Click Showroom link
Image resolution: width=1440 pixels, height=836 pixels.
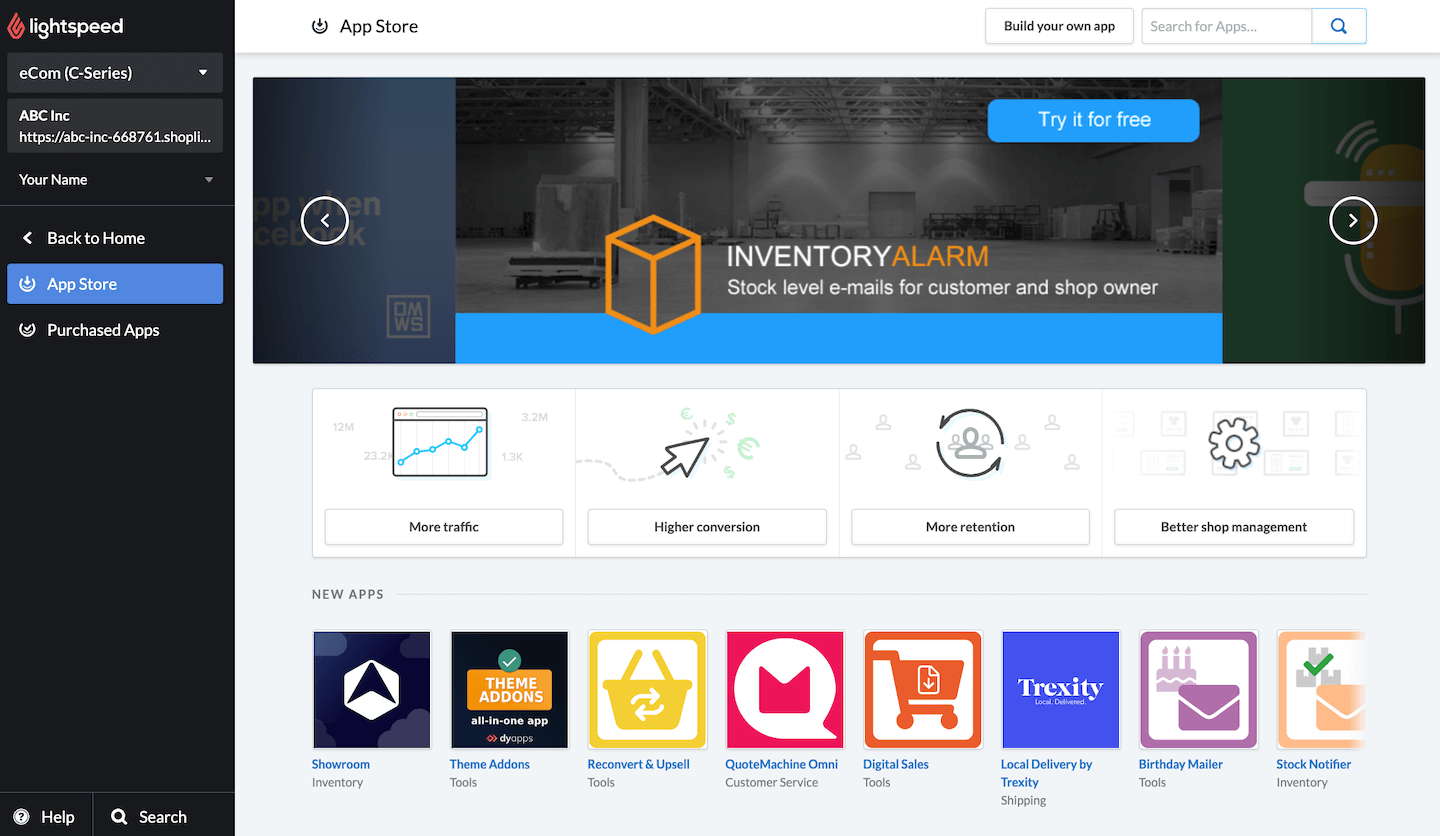click(341, 764)
